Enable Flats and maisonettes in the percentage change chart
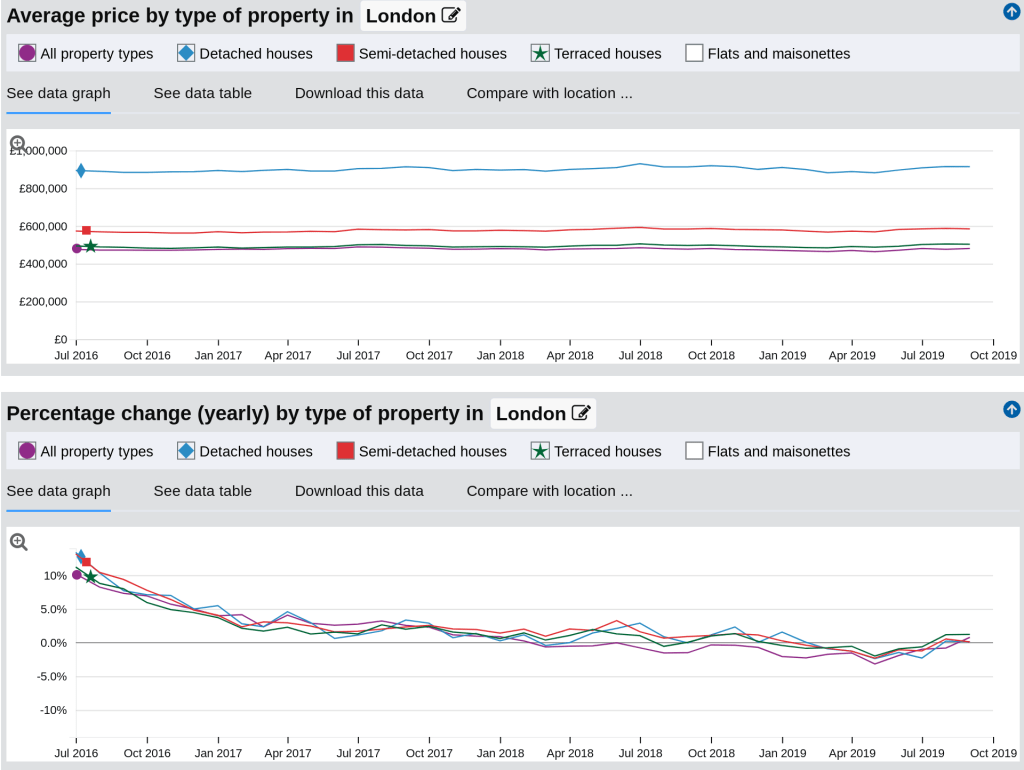This screenshot has height=770, width=1024. pyautogui.click(x=694, y=451)
